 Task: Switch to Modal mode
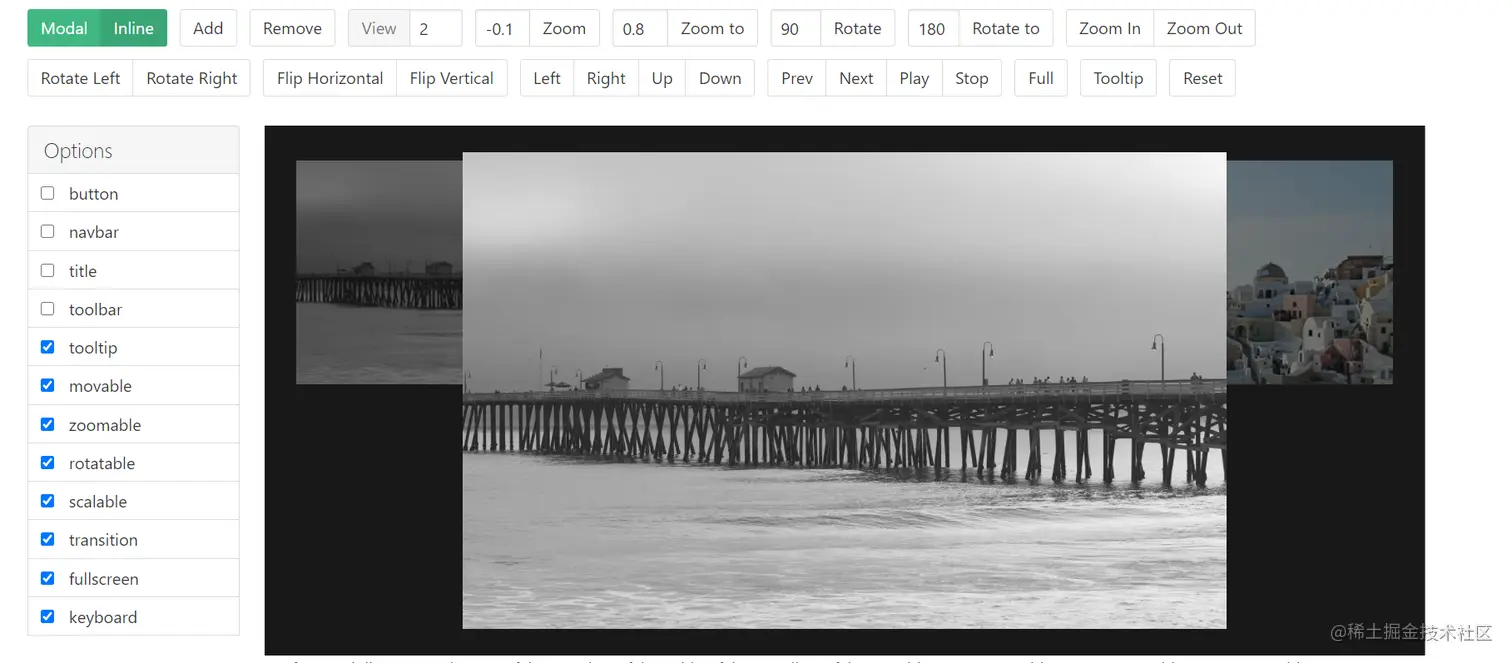click(x=64, y=28)
